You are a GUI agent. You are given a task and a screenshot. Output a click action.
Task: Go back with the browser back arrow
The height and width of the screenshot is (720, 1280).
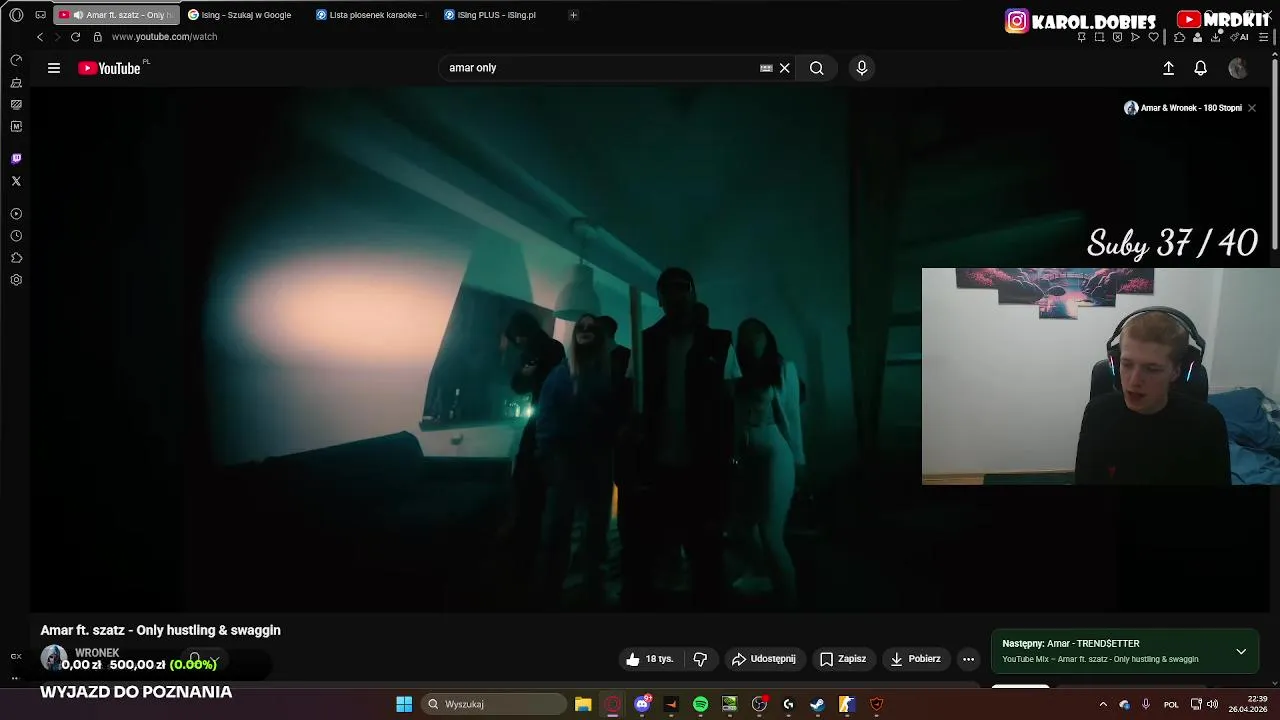click(x=40, y=37)
